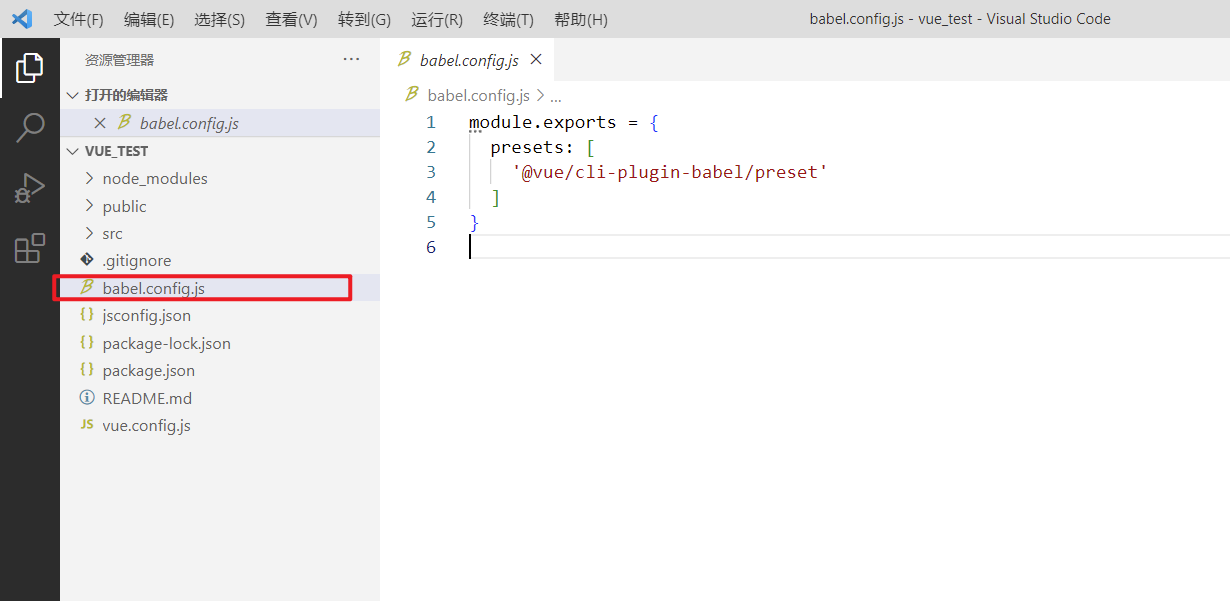1230x601 pixels.
Task: Open the Run and Debug view
Action: (x=30, y=188)
